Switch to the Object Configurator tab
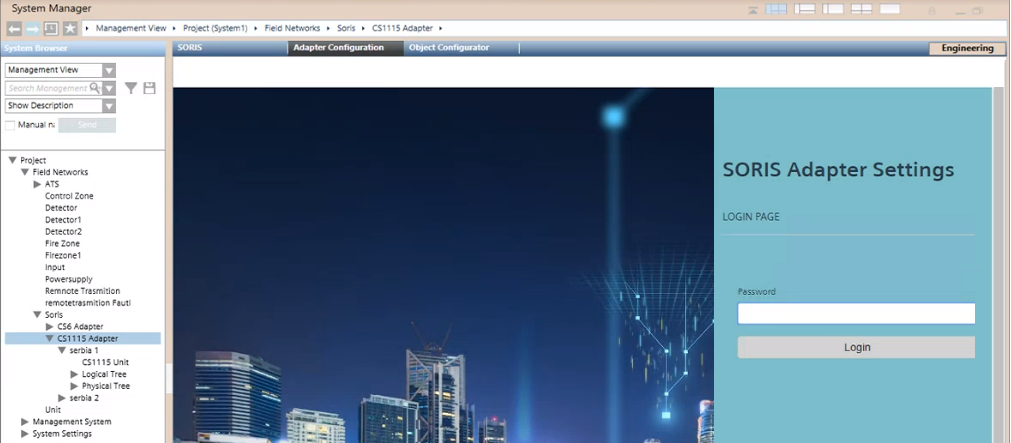 point(449,48)
